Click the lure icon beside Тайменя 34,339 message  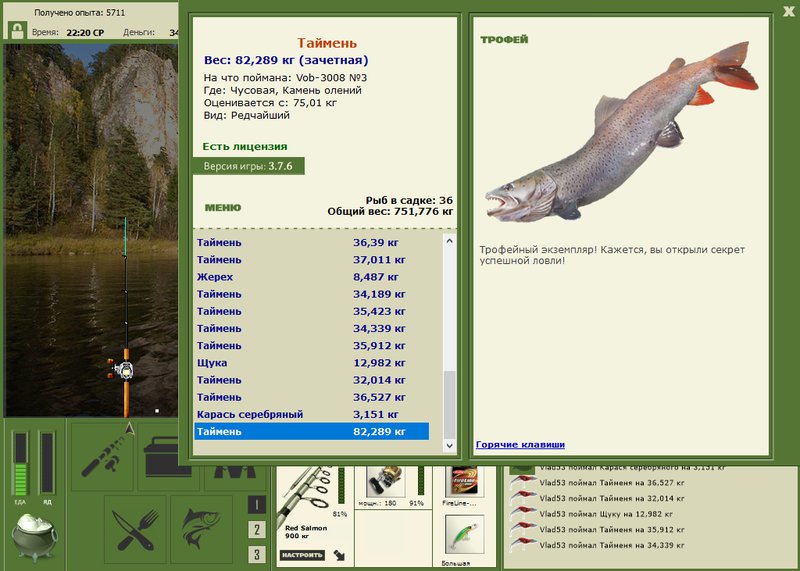pyautogui.click(x=523, y=545)
